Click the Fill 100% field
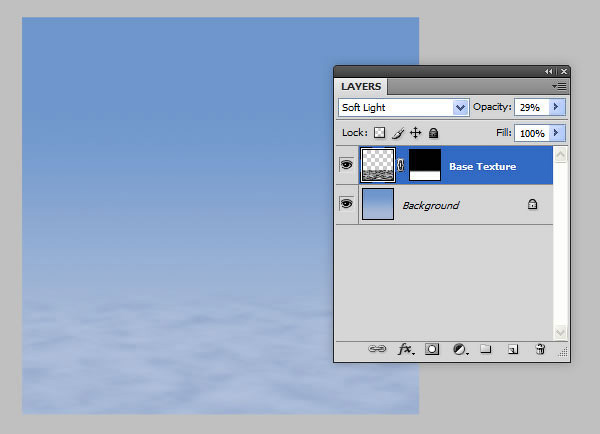 532,133
